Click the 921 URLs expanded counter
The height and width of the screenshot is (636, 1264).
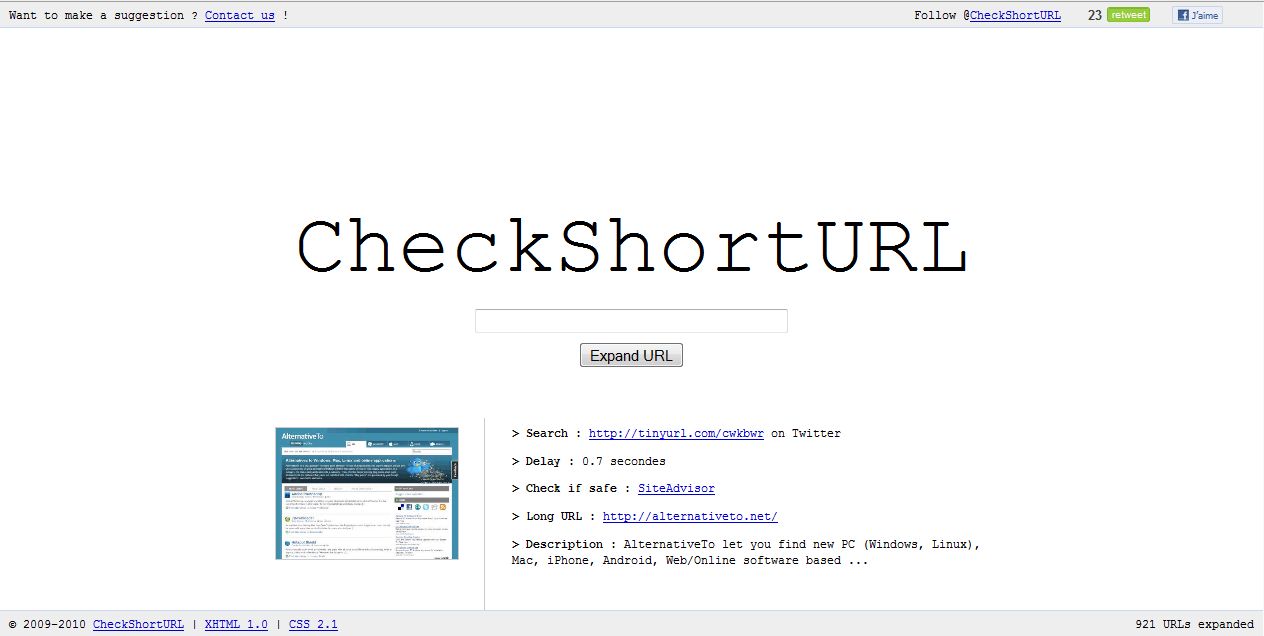click(1197, 624)
